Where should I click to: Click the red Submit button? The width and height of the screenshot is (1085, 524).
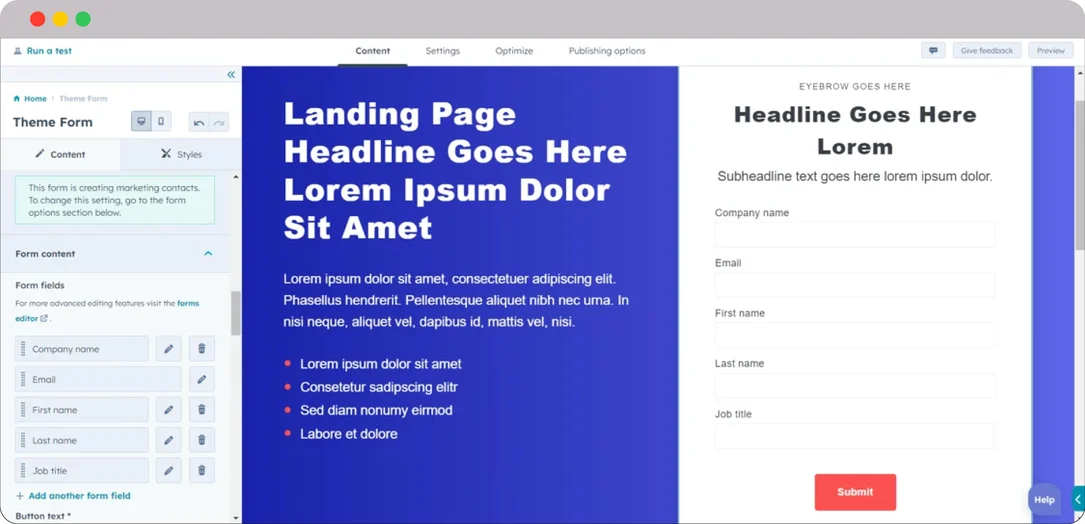(x=855, y=492)
